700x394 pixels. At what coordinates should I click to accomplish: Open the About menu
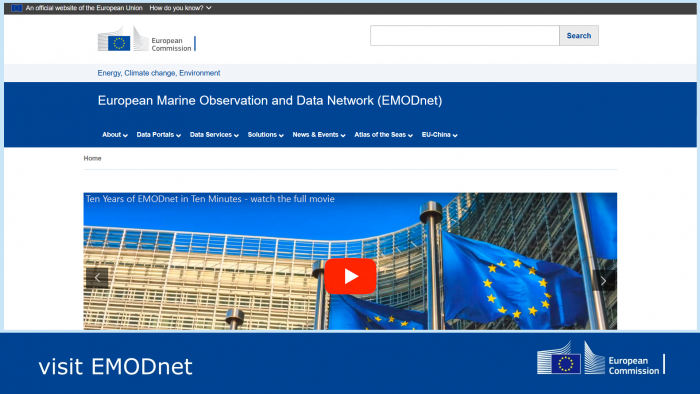pyautogui.click(x=115, y=135)
